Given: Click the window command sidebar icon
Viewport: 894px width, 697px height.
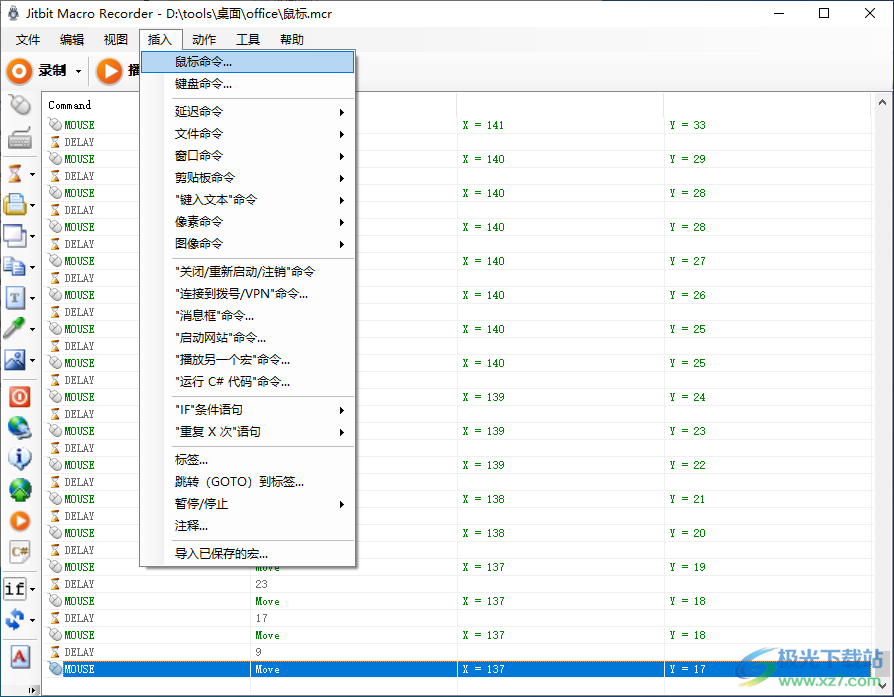Looking at the screenshot, I should pyautogui.click(x=15, y=235).
